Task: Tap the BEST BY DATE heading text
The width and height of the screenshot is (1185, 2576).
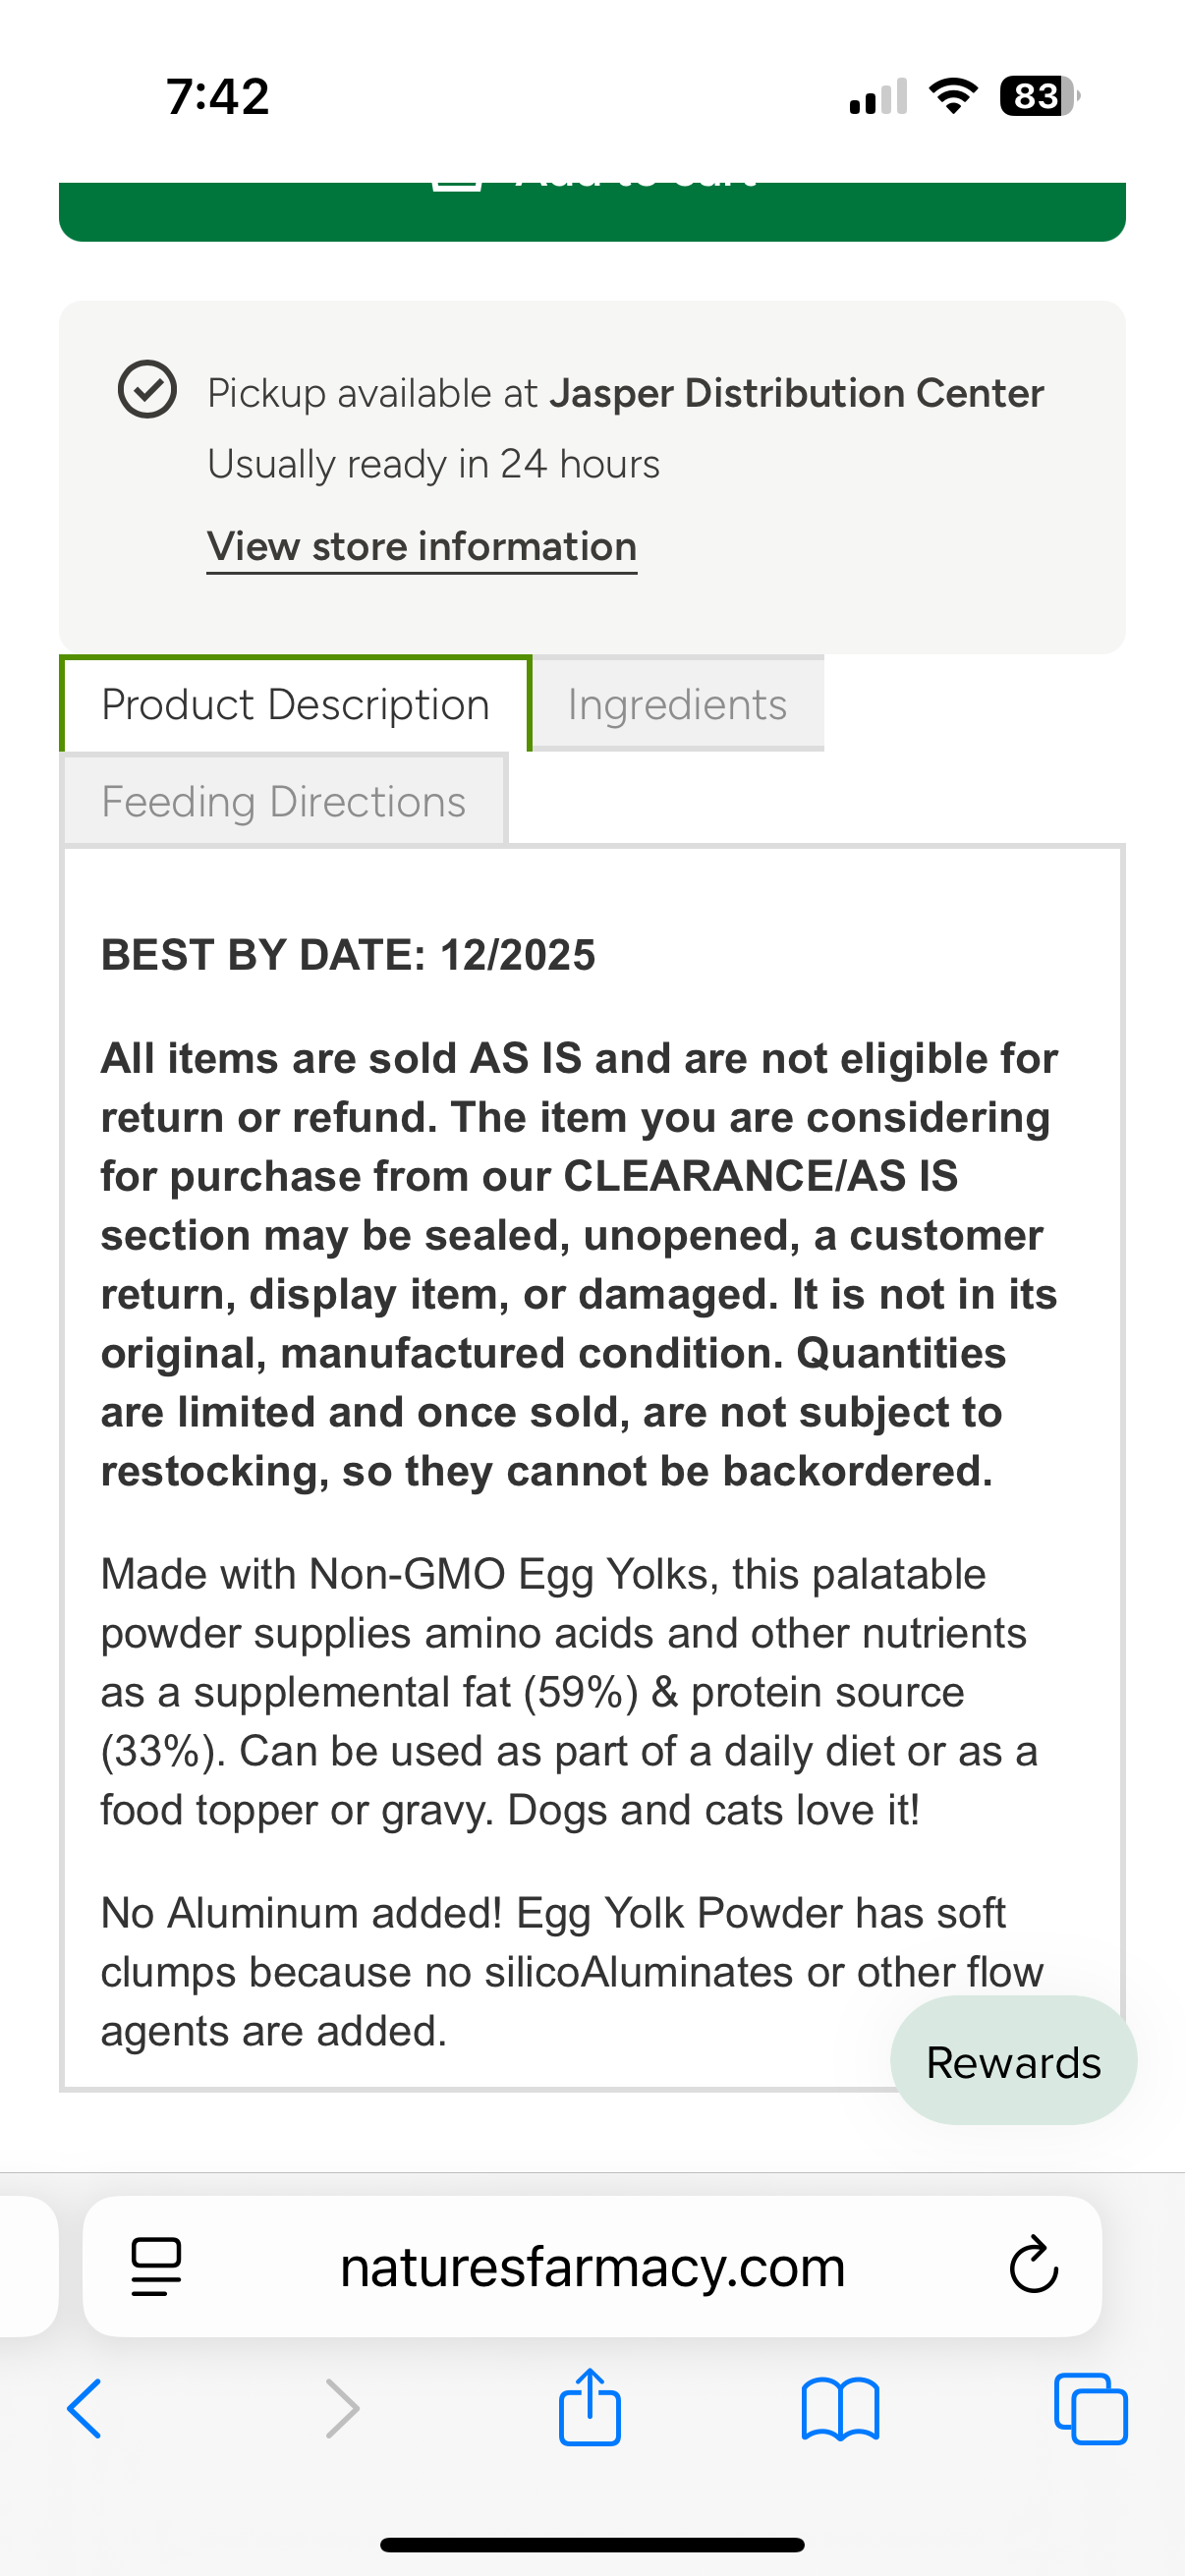Action: pyautogui.click(x=348, y=955)
